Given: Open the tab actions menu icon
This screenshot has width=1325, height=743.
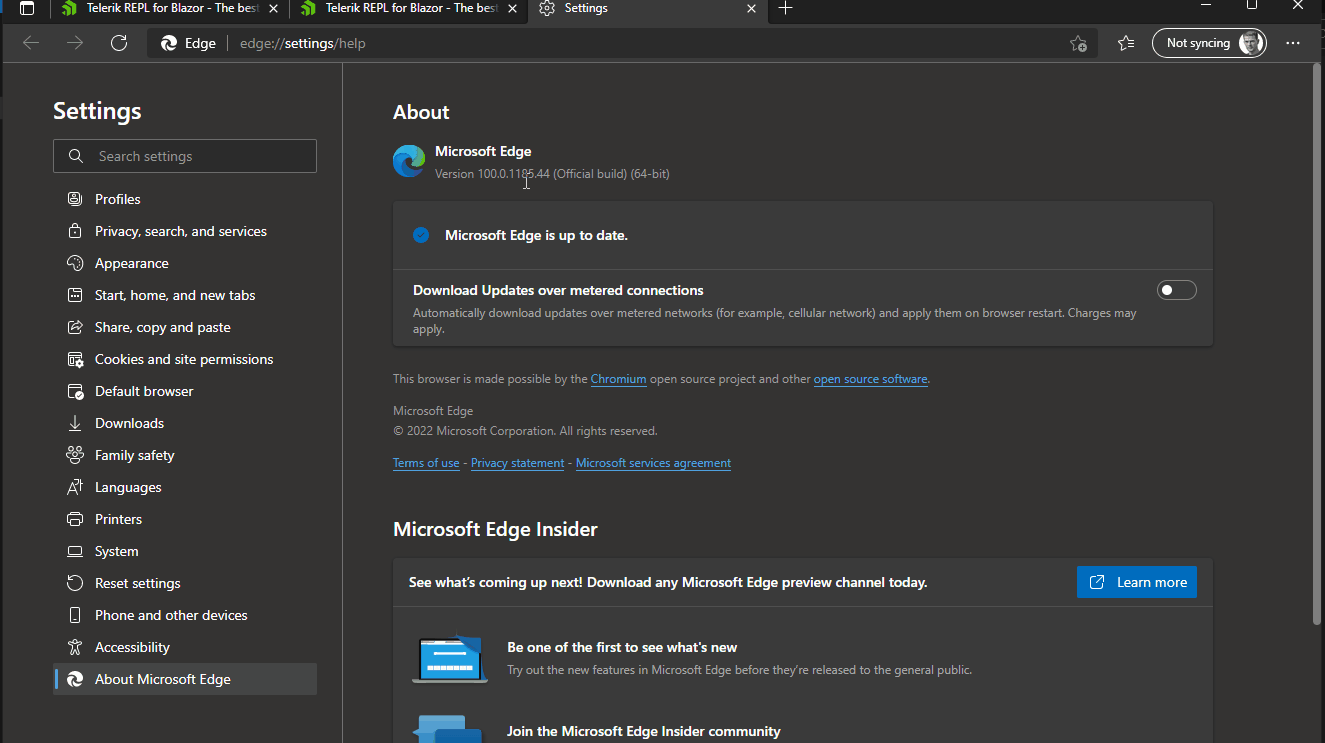Looking at the screenshot, I should (x=27, y=8).
